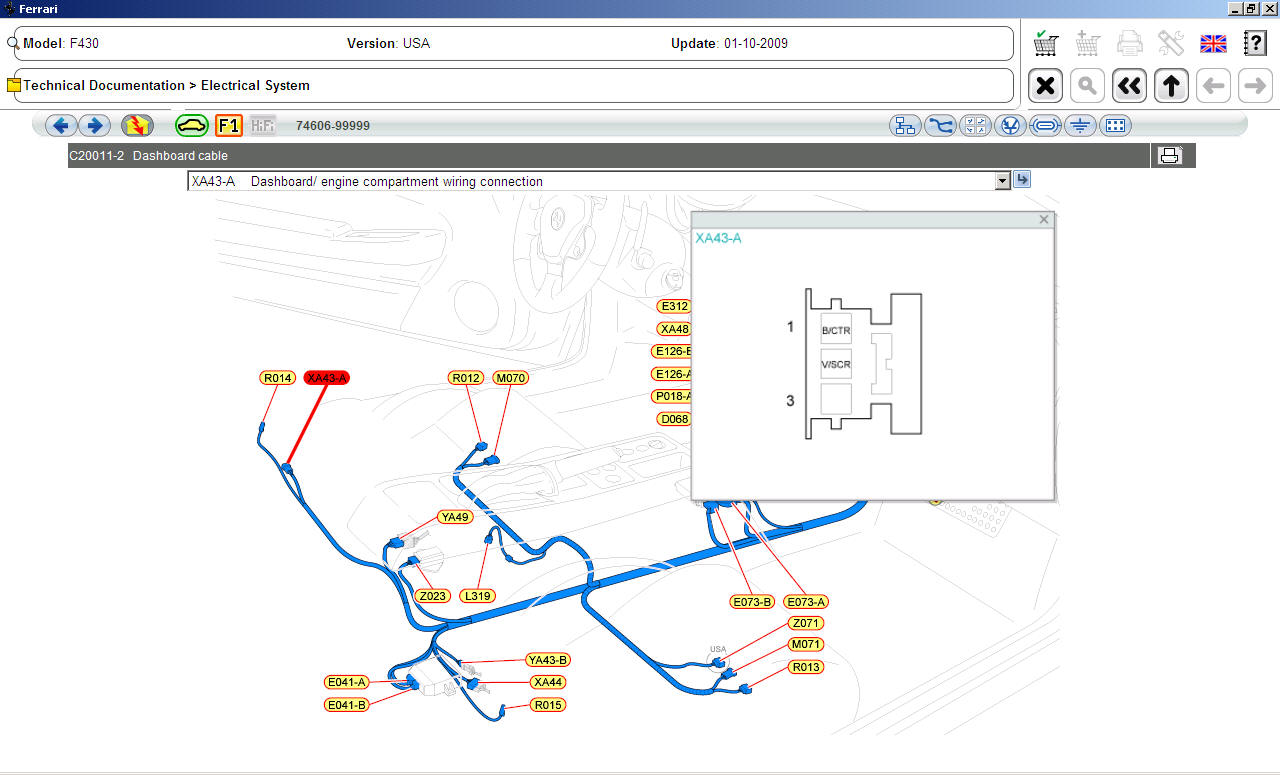Click the blue forward arrow in toolbar
1280x775 pixels.
[95, 125]
